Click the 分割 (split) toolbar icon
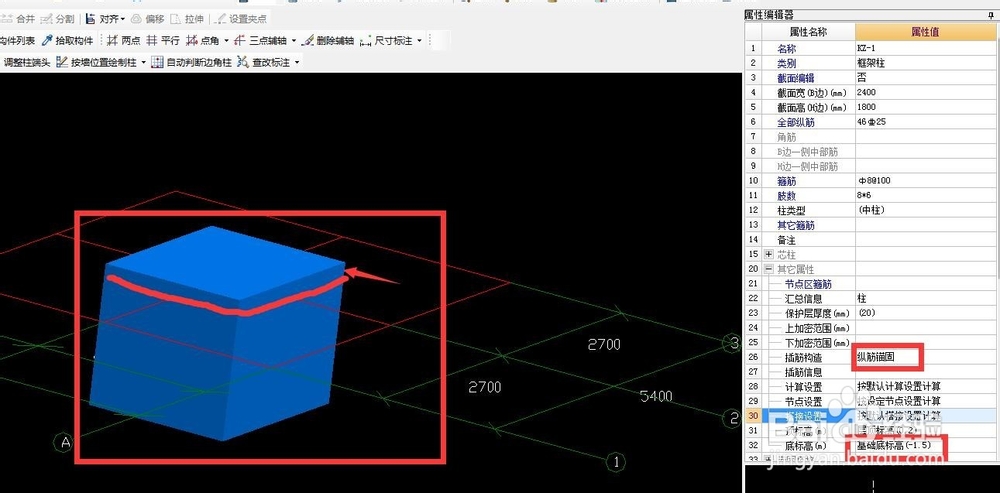 click(x=46, y=19)
